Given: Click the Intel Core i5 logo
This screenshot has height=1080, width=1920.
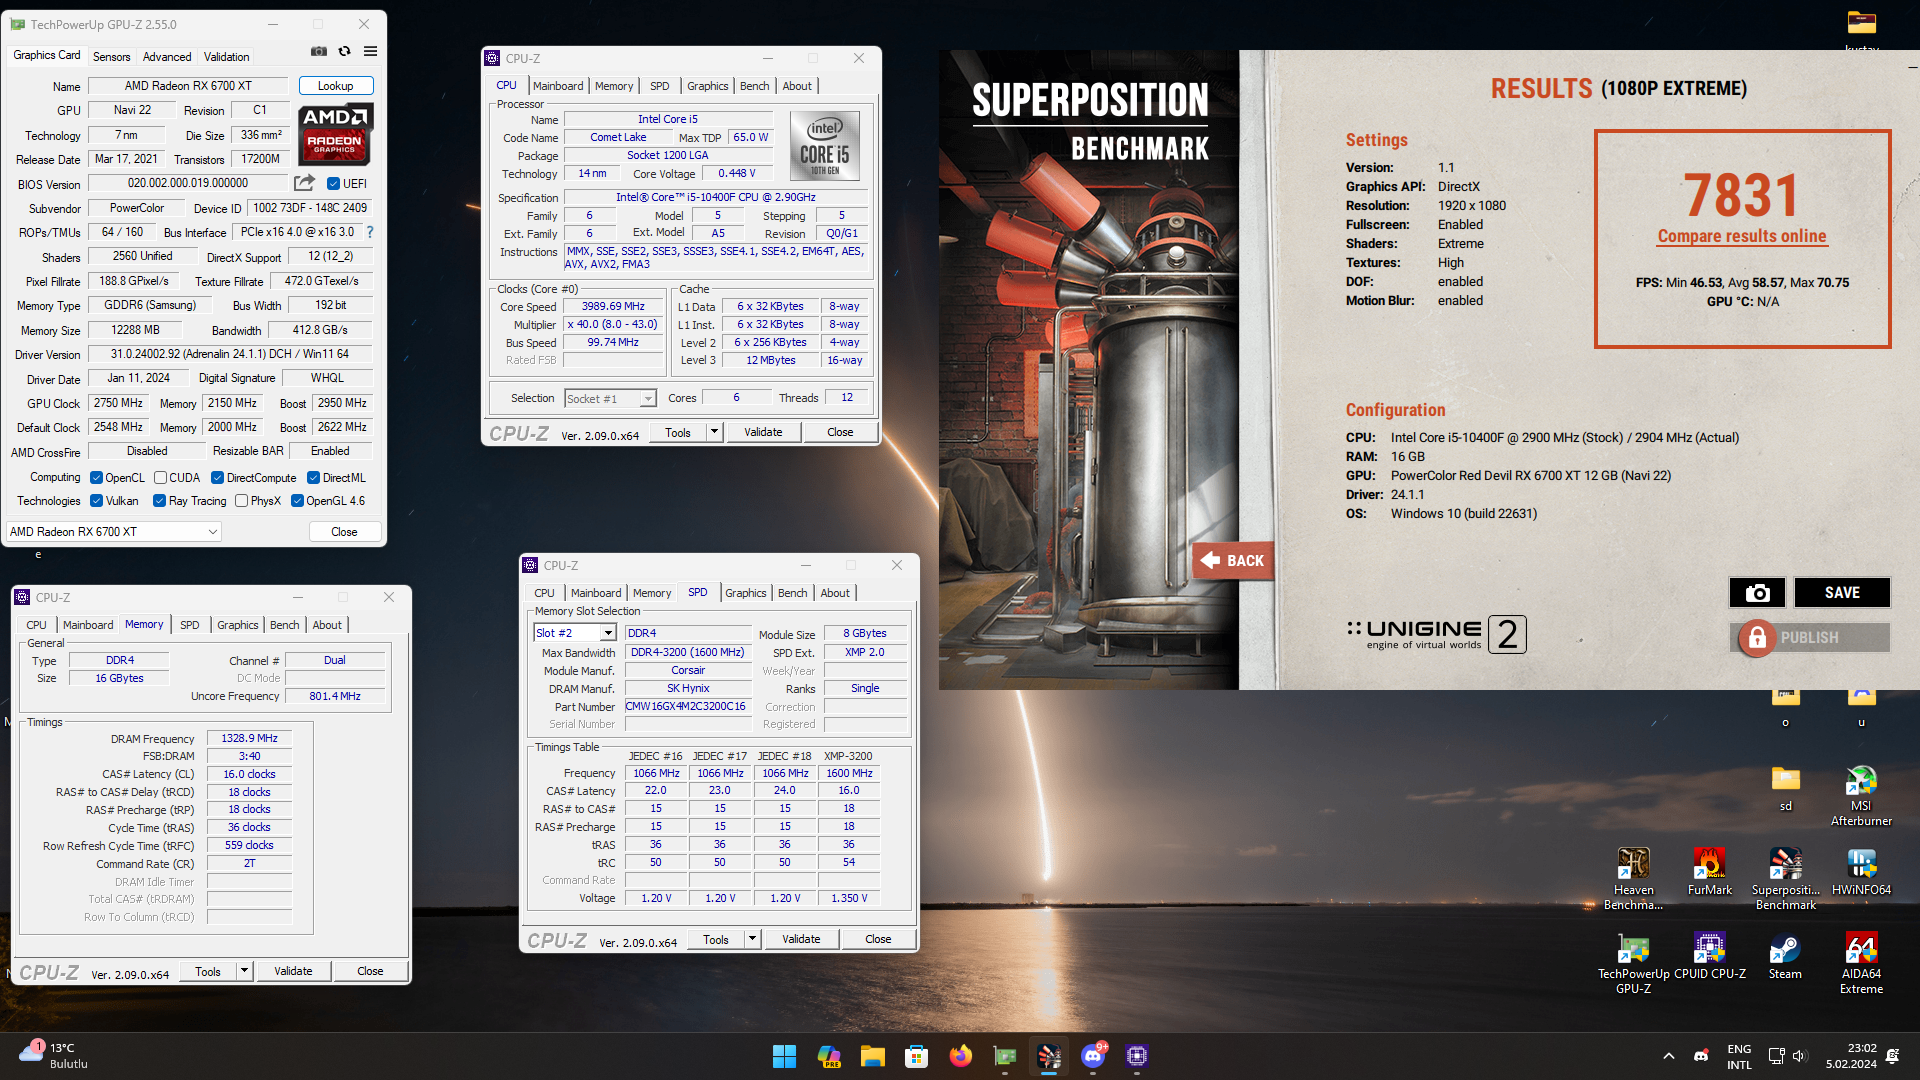Looking at the screenshot, I should 825,145.
